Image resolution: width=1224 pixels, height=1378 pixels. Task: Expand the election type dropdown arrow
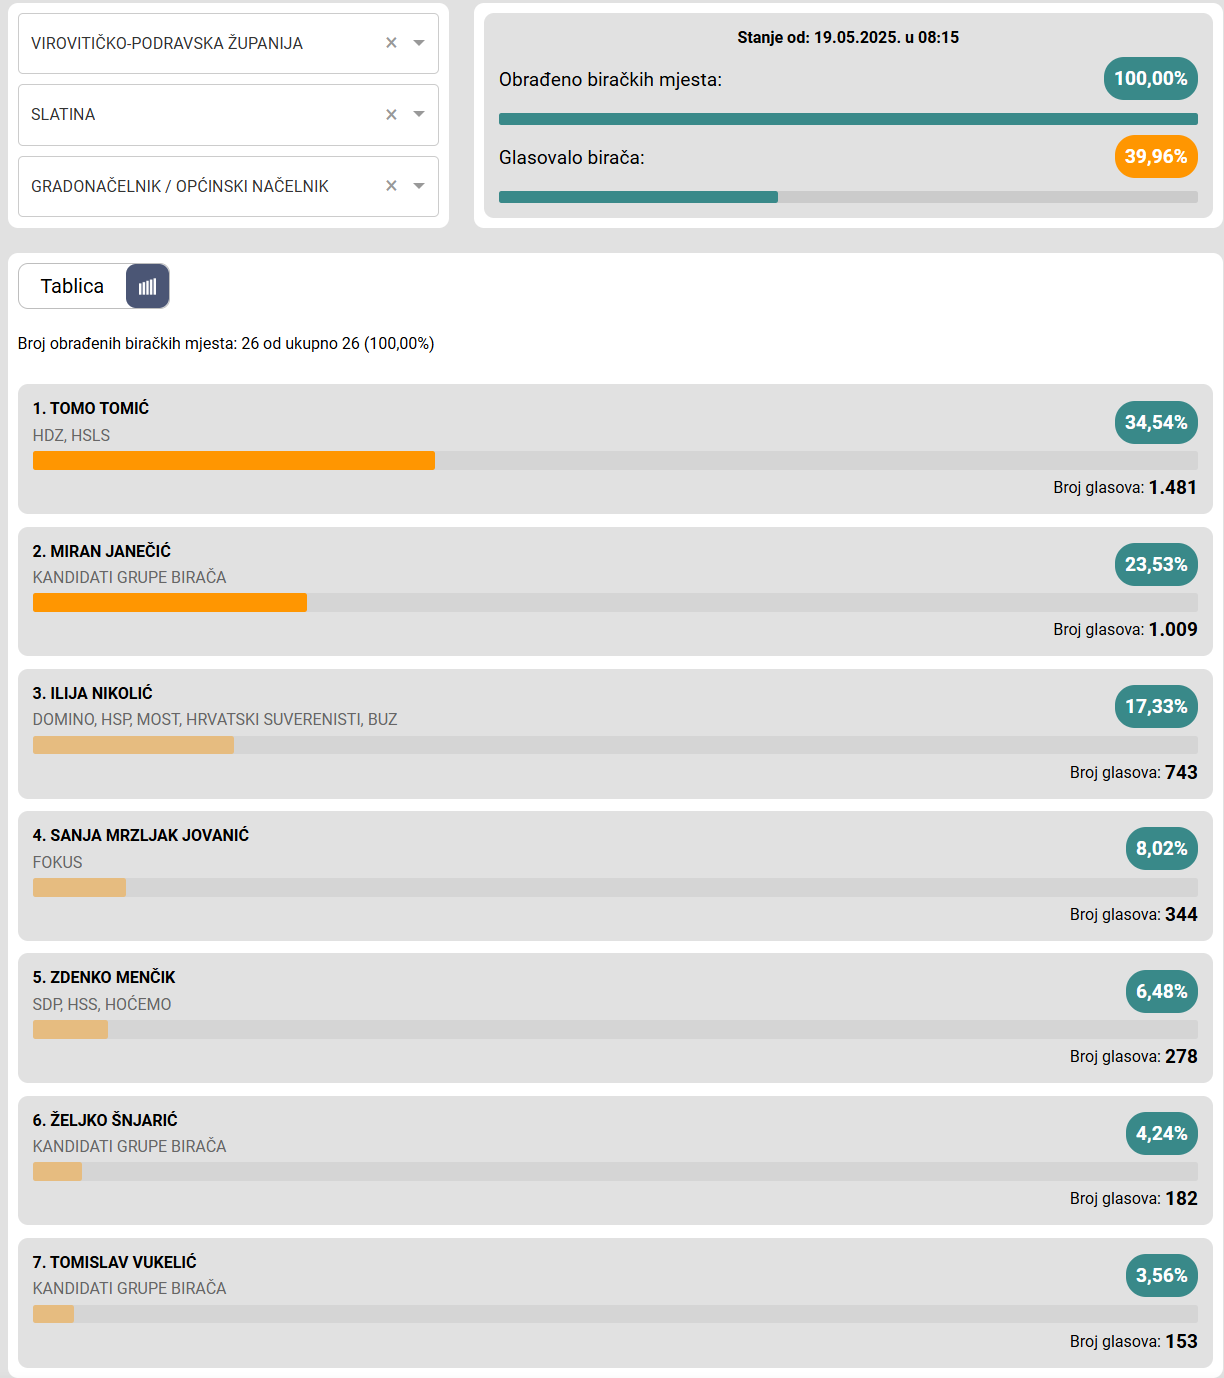point(419,186)
